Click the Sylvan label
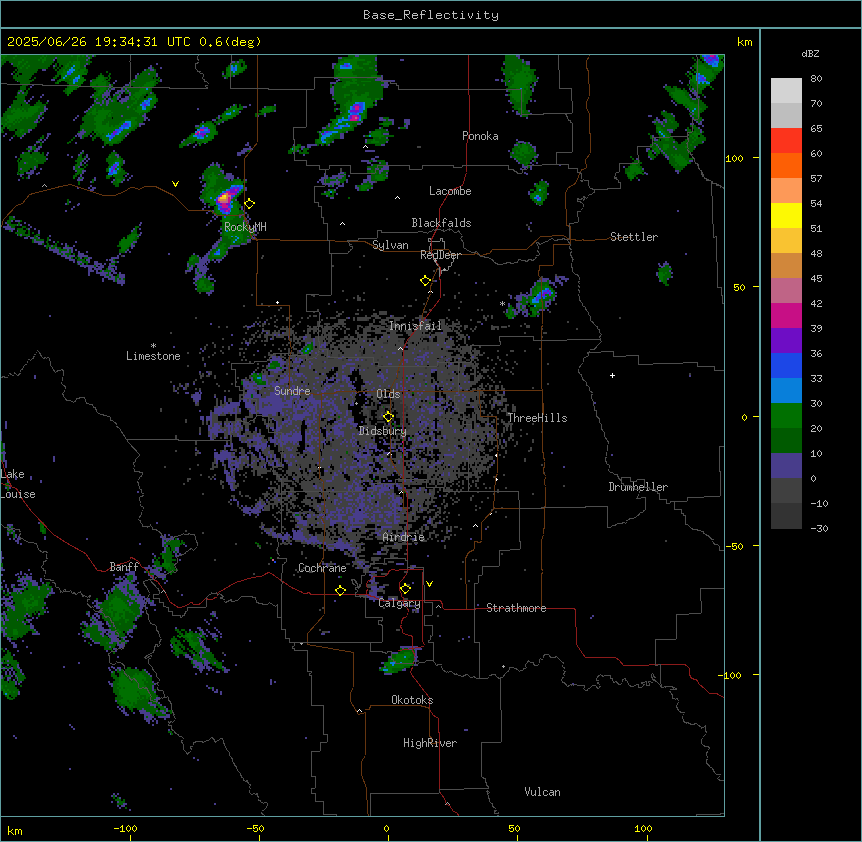This screenshot has height=842, width=862. 390,245
